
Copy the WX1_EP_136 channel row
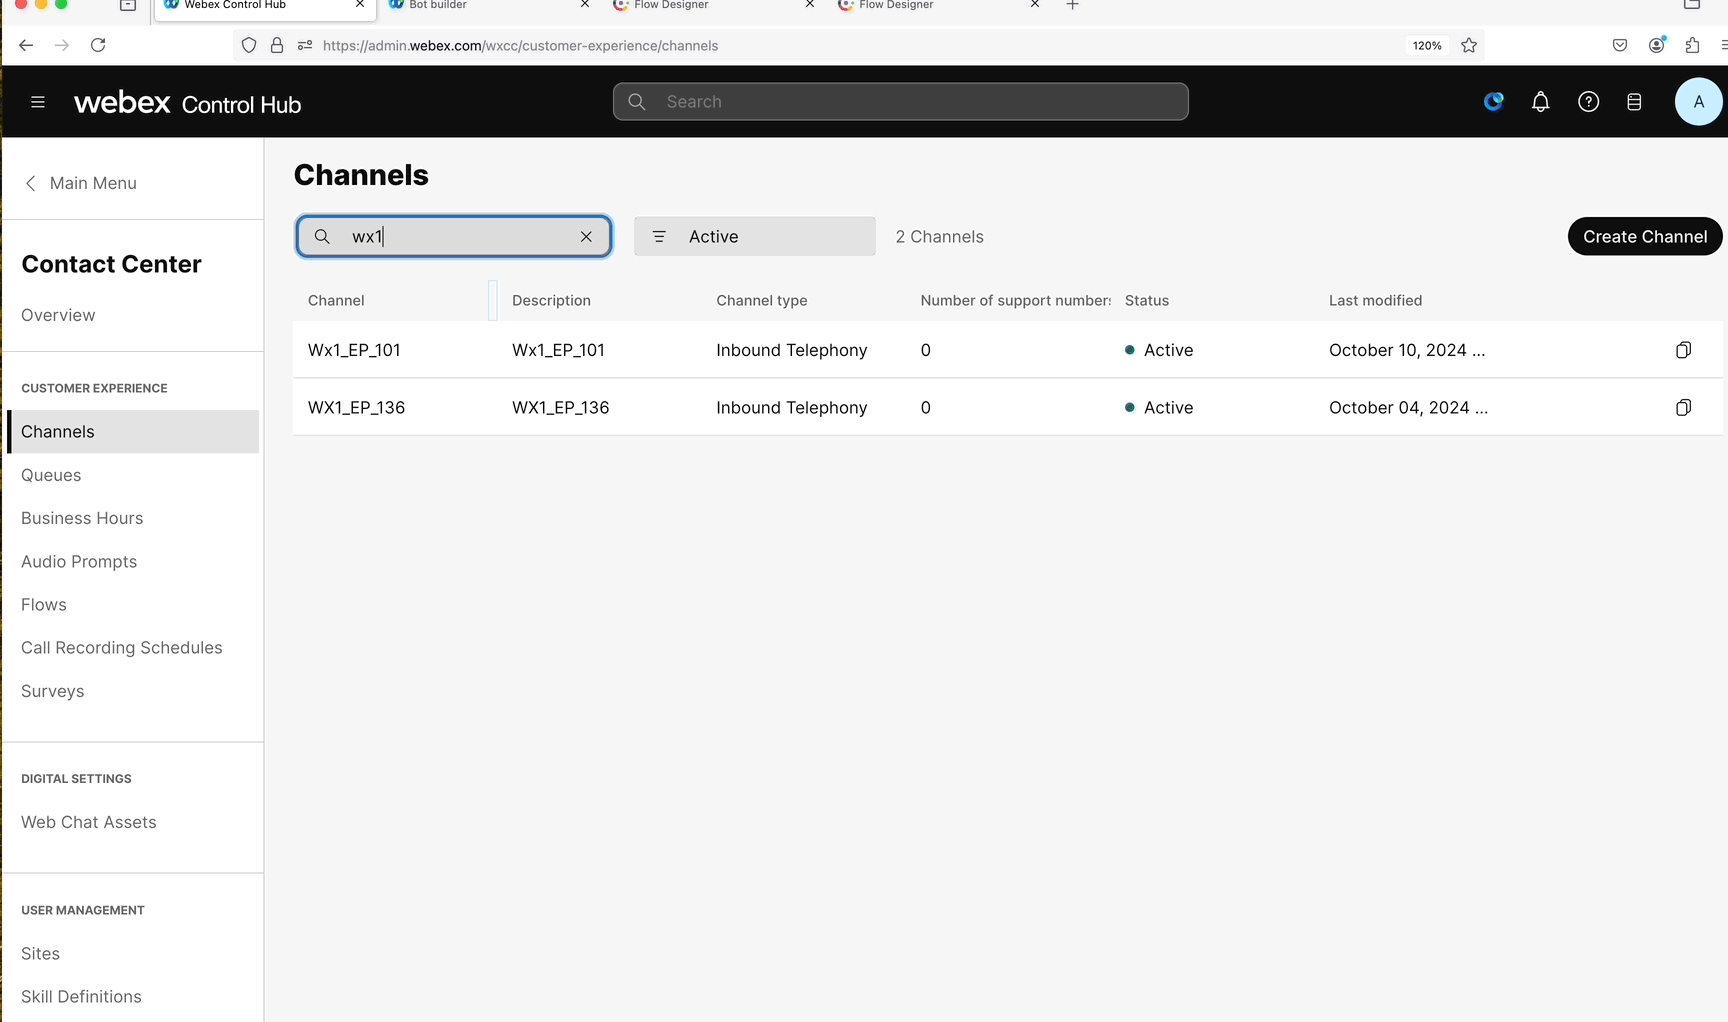[x=1683, y=408]
